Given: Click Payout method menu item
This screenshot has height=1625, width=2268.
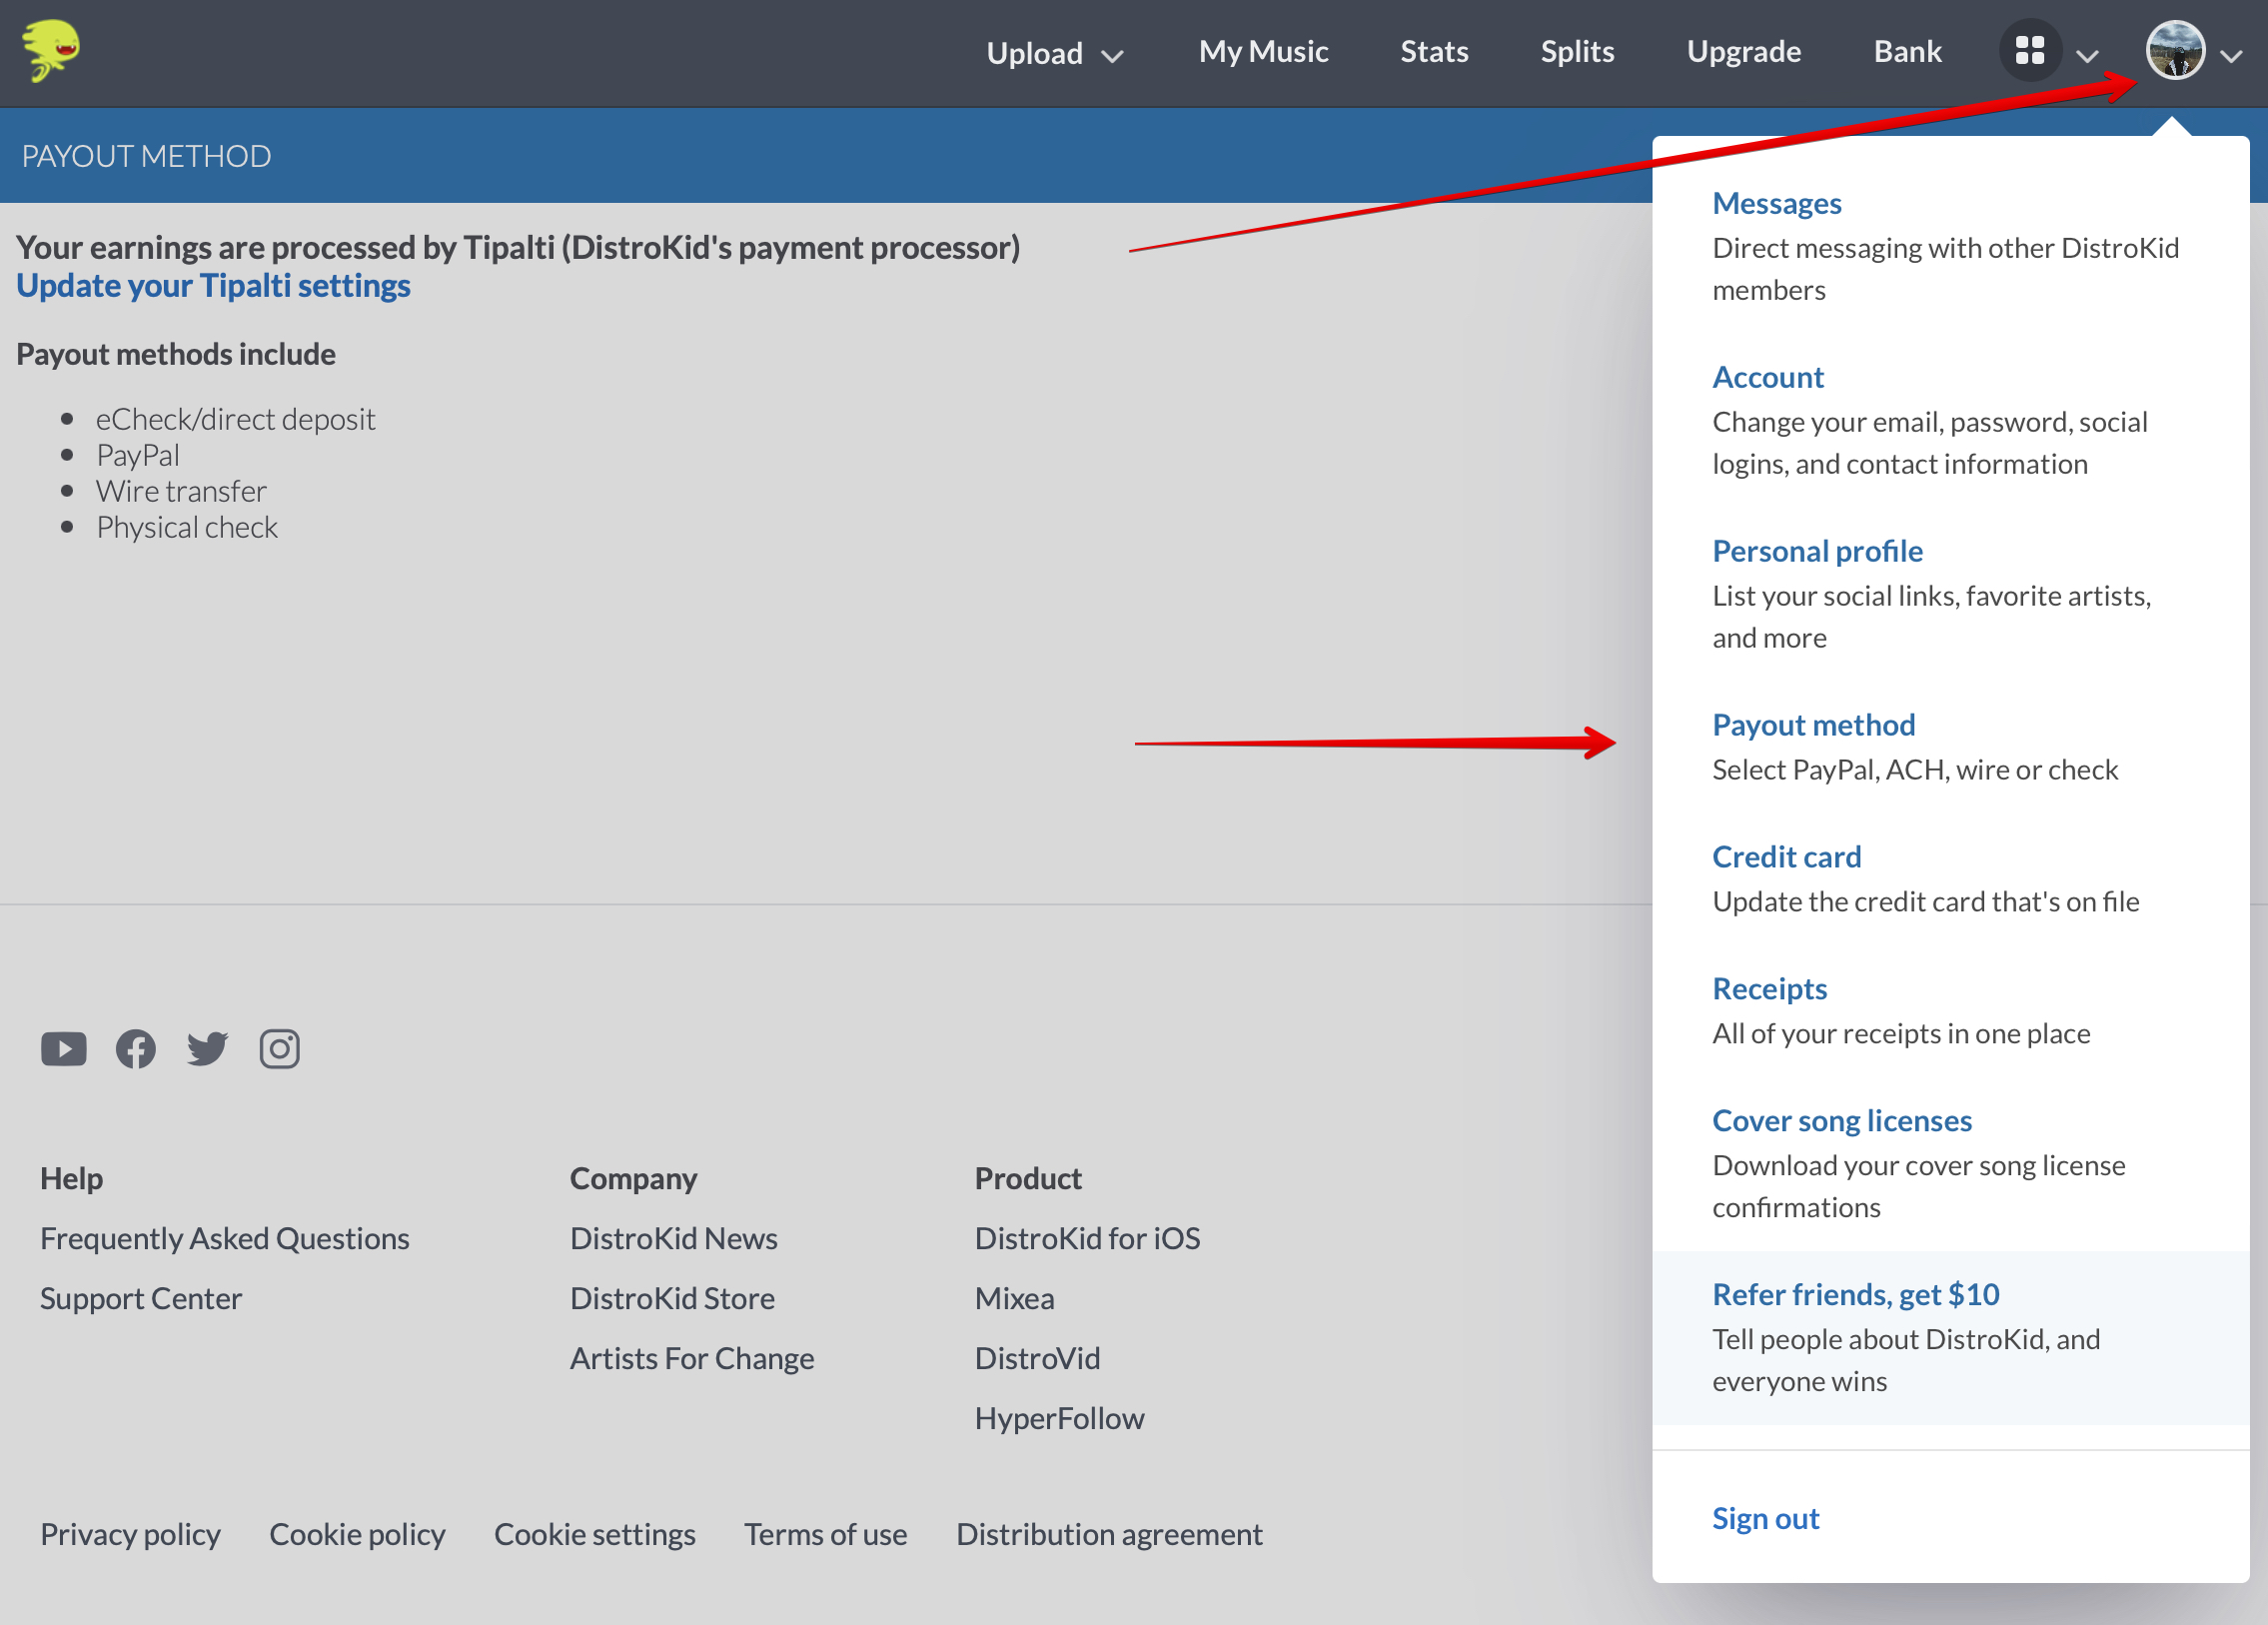Looking at the screenshot, I should (x=1816, y=723).
